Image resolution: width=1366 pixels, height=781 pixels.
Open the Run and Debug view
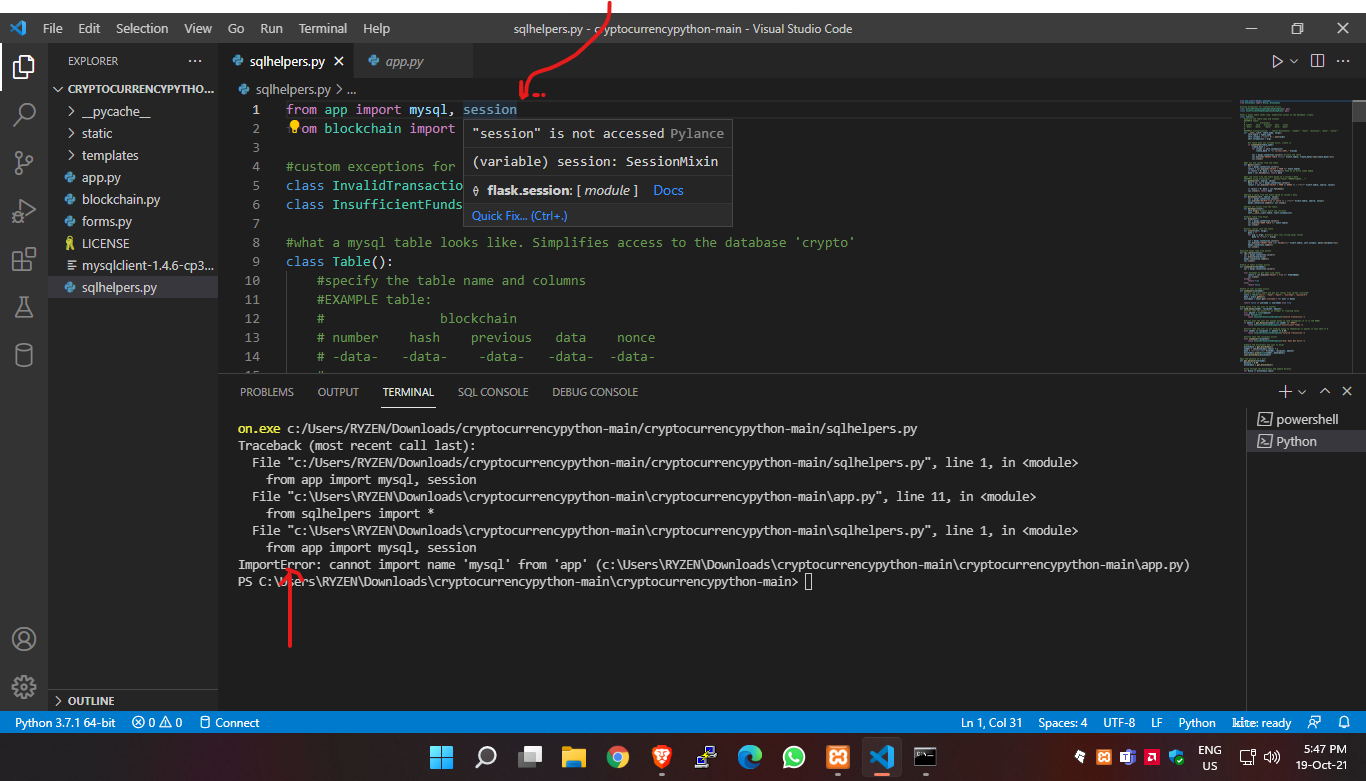[23, 211]
